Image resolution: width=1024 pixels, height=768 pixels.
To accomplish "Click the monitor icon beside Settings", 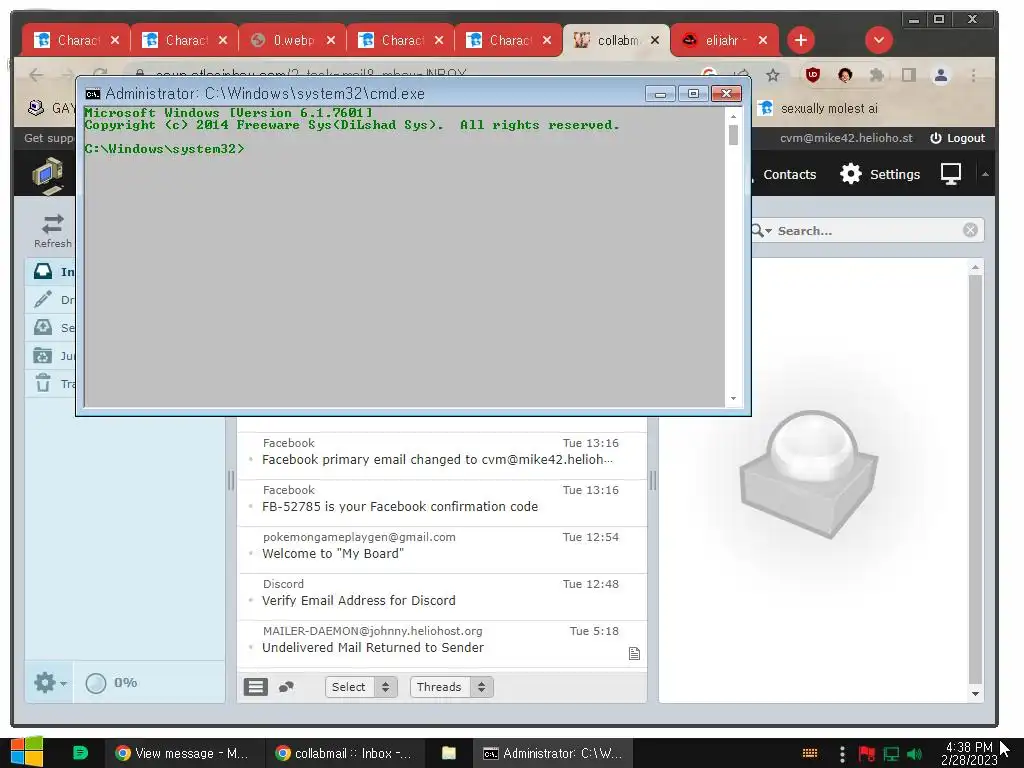I will pos(951,174).
